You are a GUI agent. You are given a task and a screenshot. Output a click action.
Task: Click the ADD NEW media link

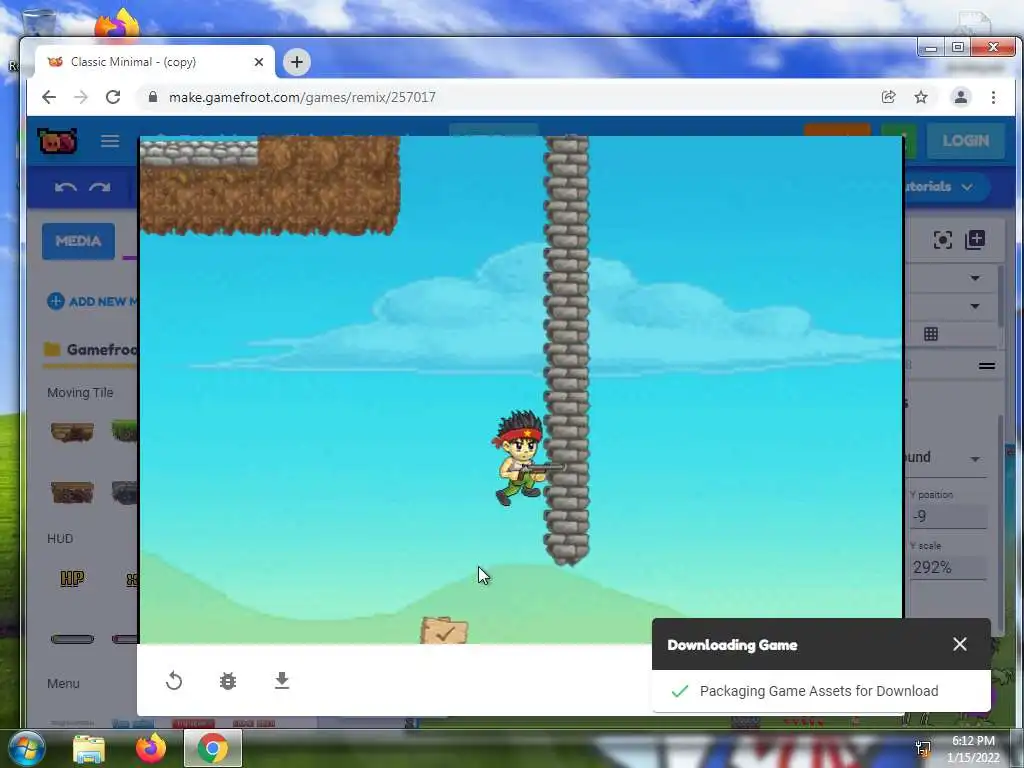coord(93,301)
